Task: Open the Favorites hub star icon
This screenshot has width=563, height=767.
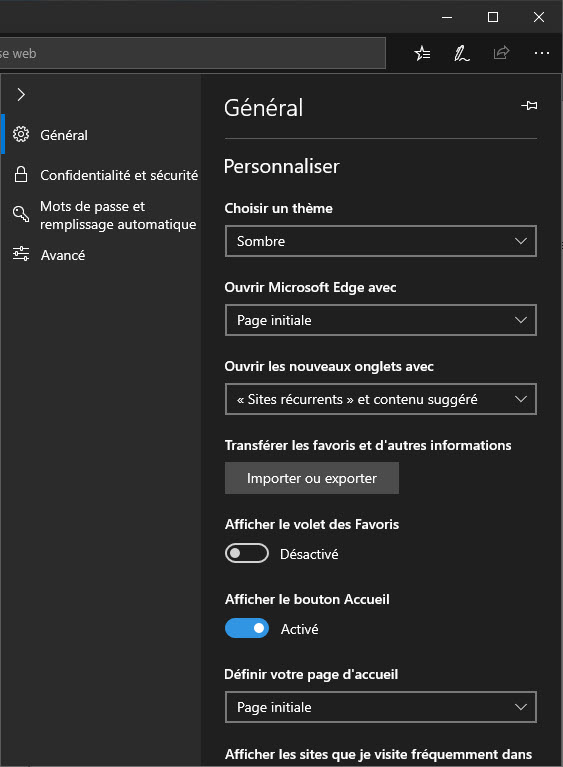Action: (x=422, y=53)
